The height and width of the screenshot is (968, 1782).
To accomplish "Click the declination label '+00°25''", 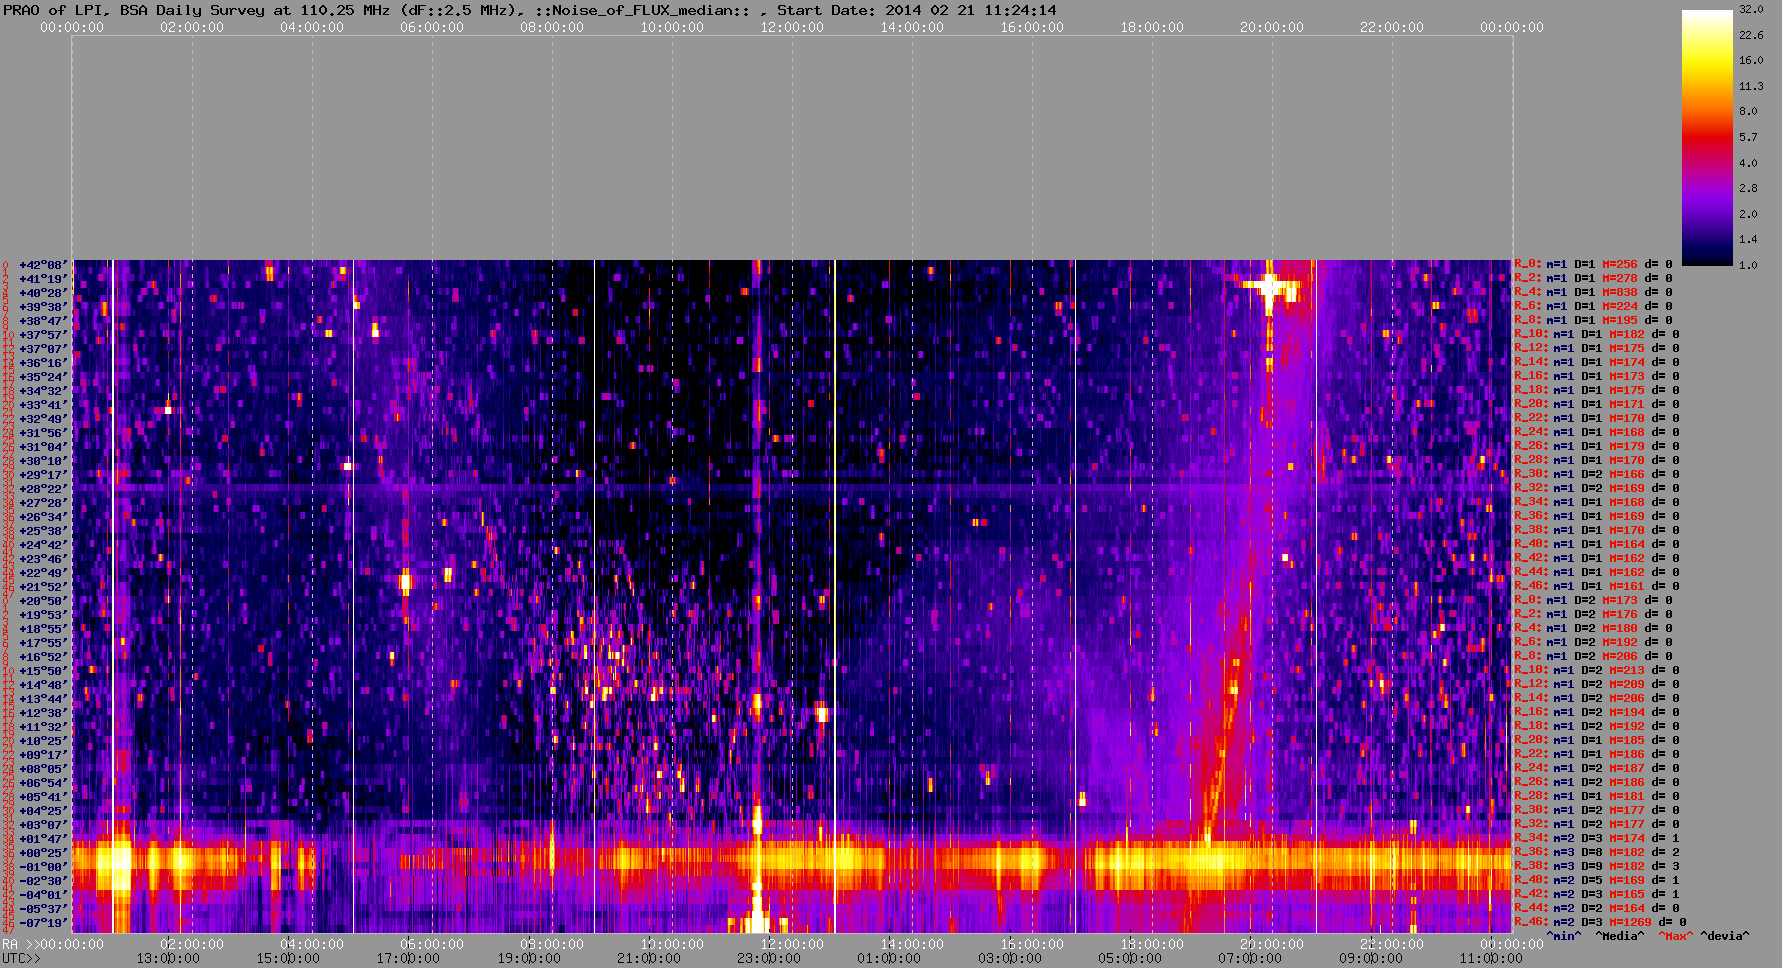I will tap(43, 853).
